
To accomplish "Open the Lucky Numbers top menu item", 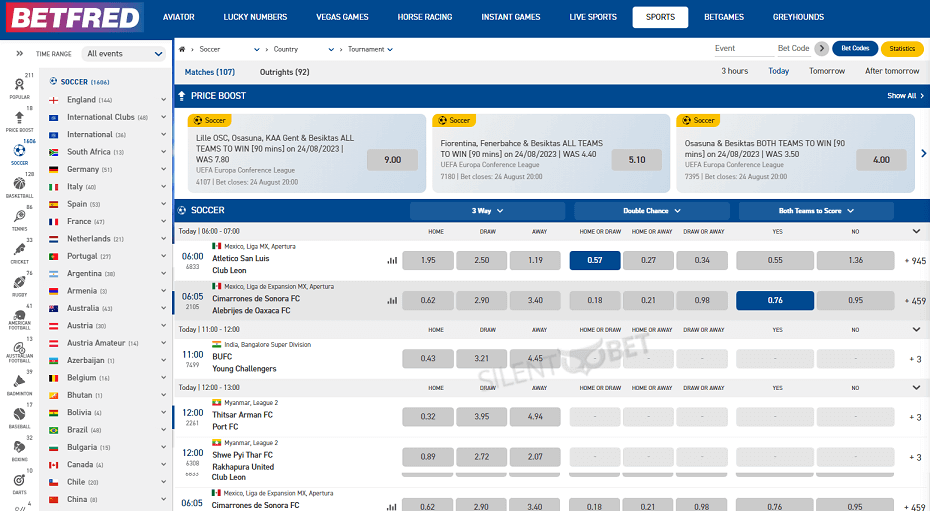I will pyautogui.click(x=255, y=17).
